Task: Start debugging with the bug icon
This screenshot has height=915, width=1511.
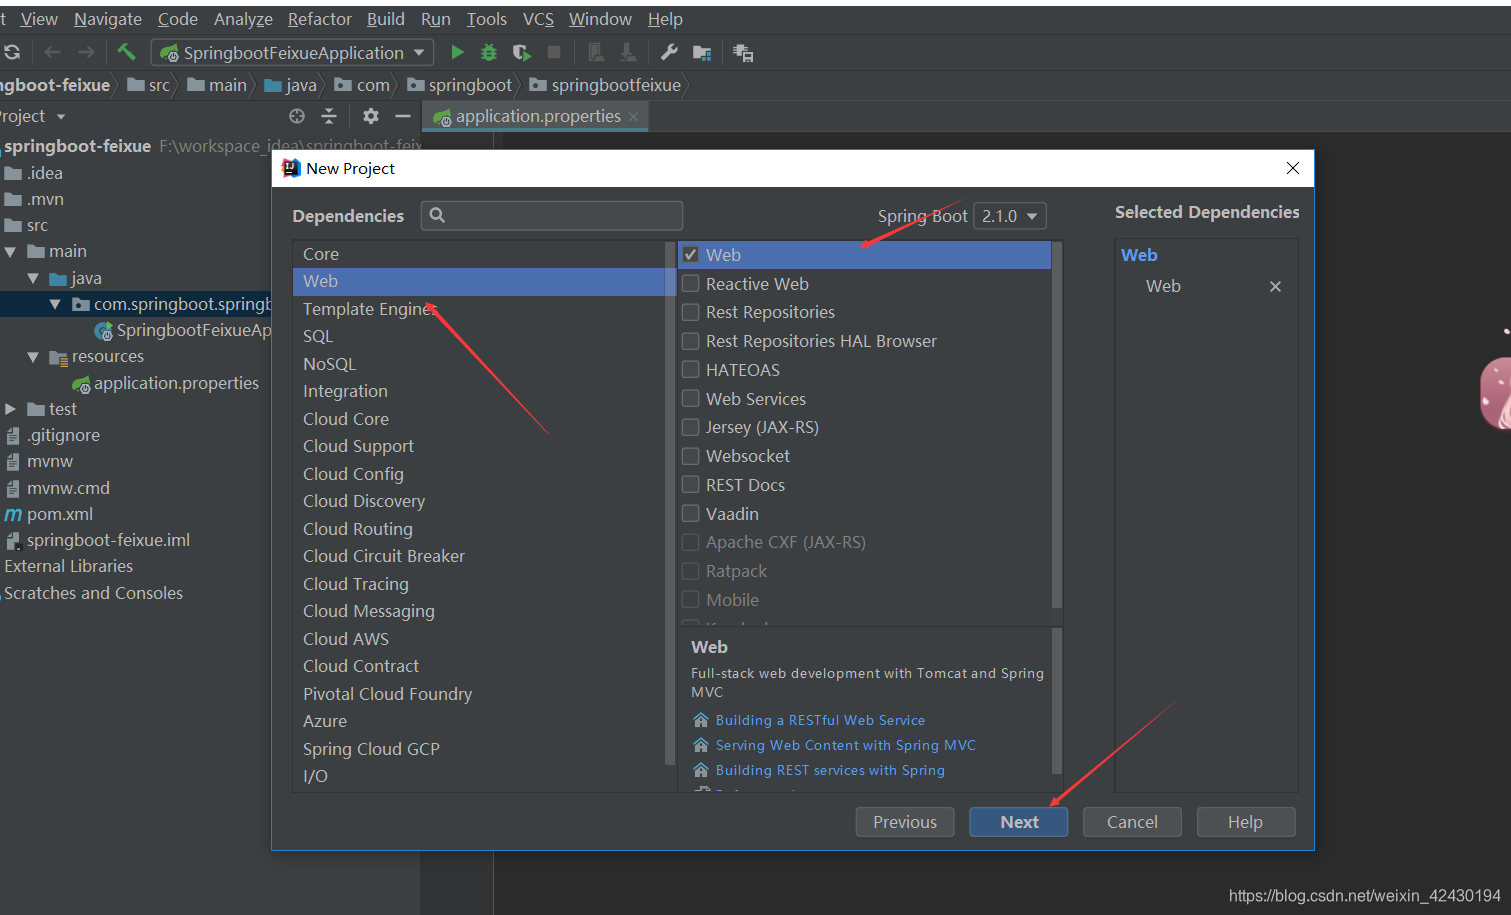Action: point(489,52)
